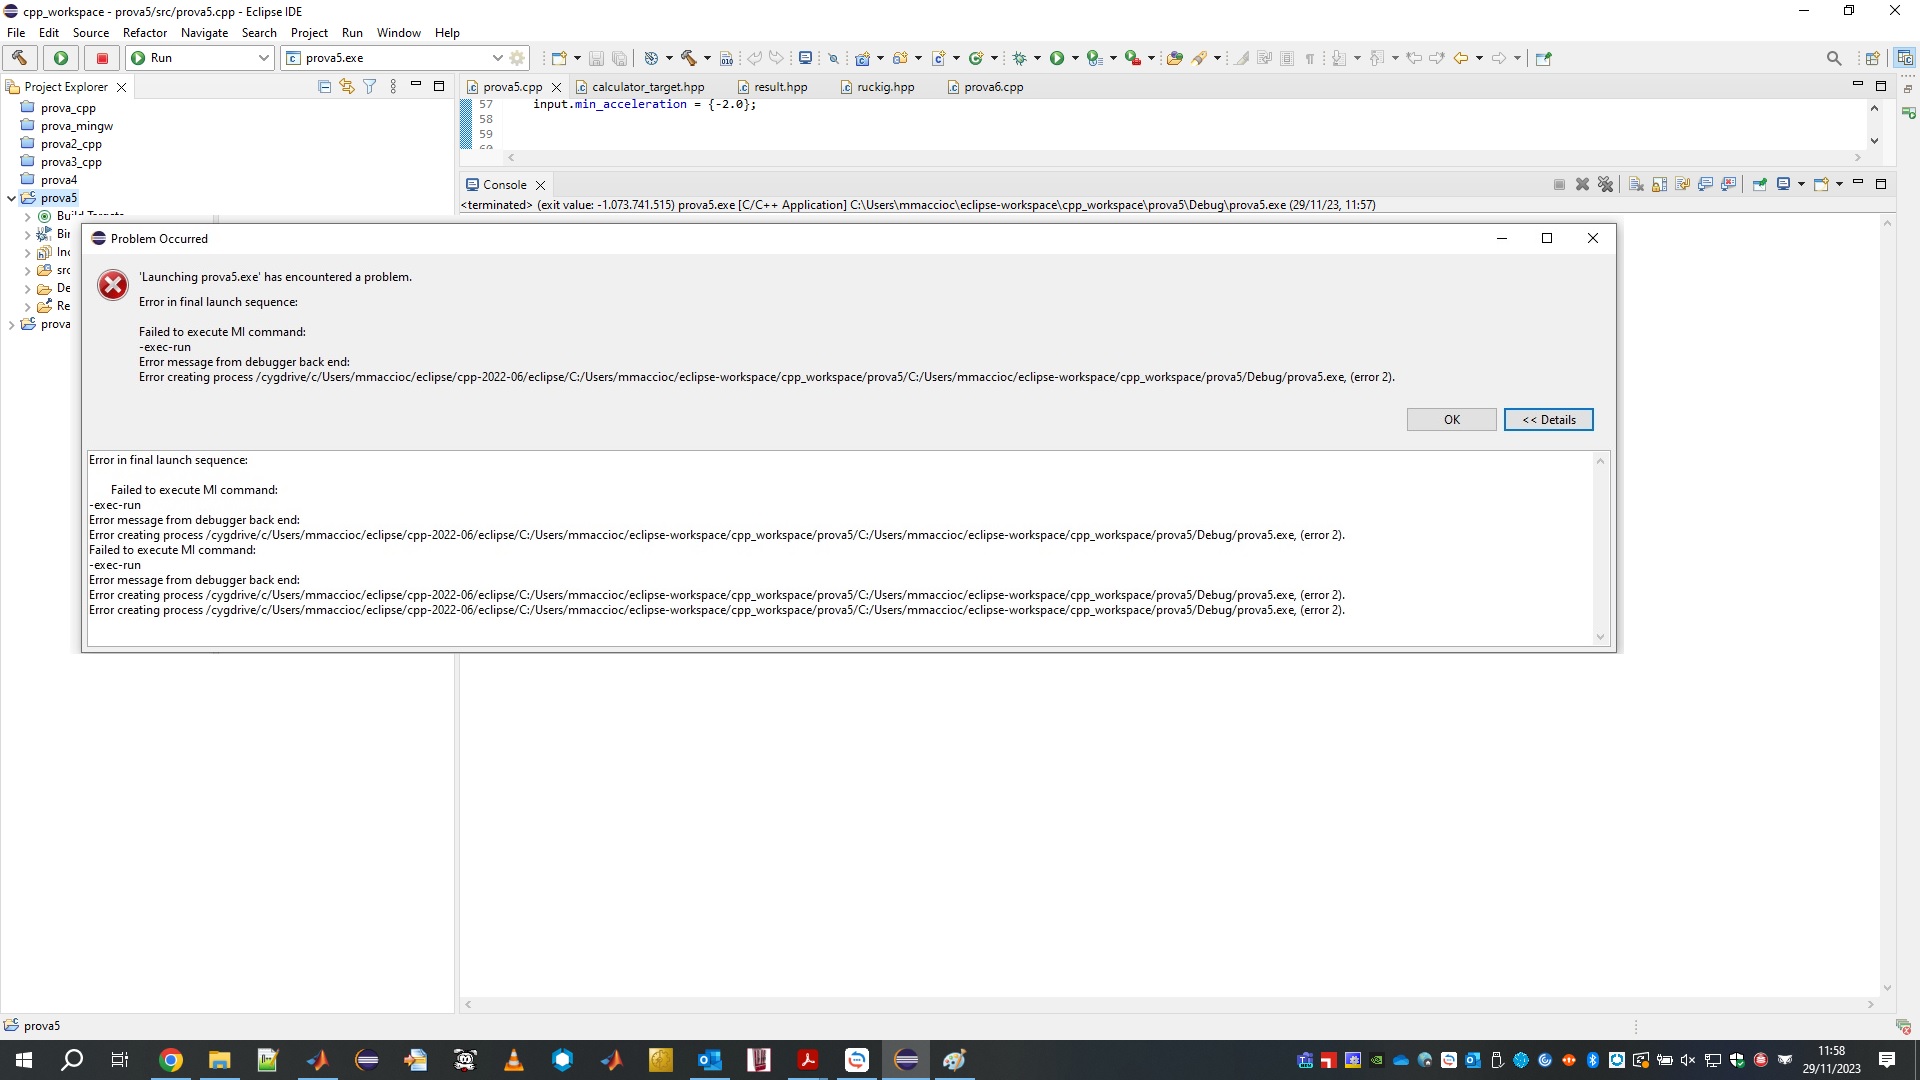Click Clear Console icon
Screen dimensions: 1920x1080
click(1636, 184)
